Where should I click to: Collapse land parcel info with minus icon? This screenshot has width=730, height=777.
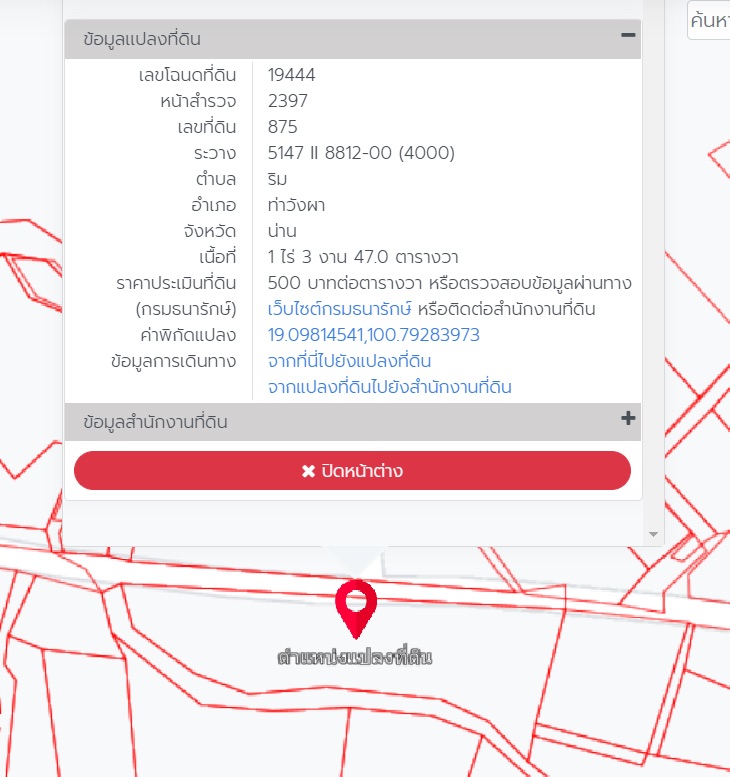point(628,35)
